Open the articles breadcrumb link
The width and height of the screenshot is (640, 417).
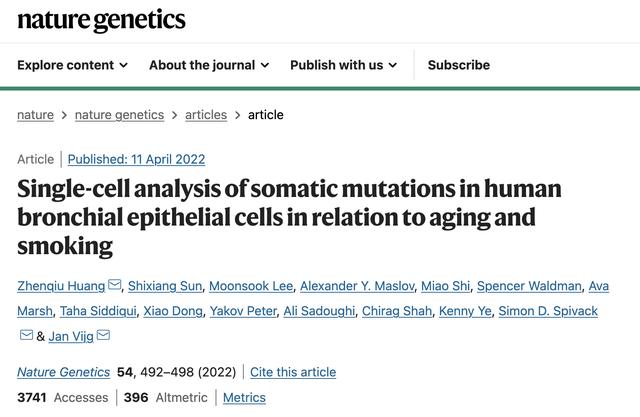206,115
